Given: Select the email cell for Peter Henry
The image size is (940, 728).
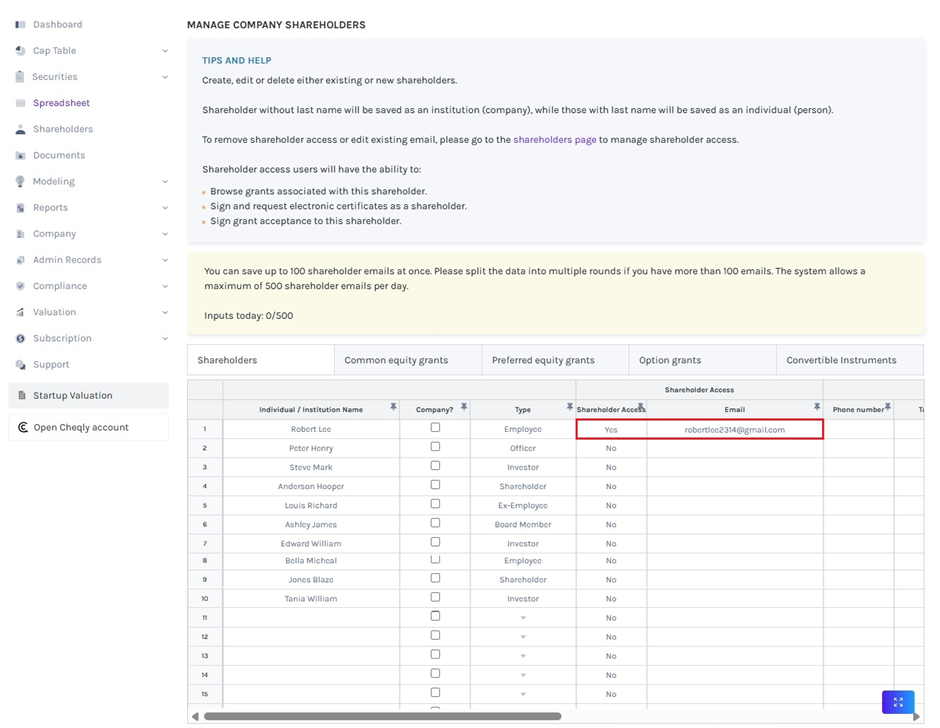Looking at the screenshot, I should (x=734, y=448).
